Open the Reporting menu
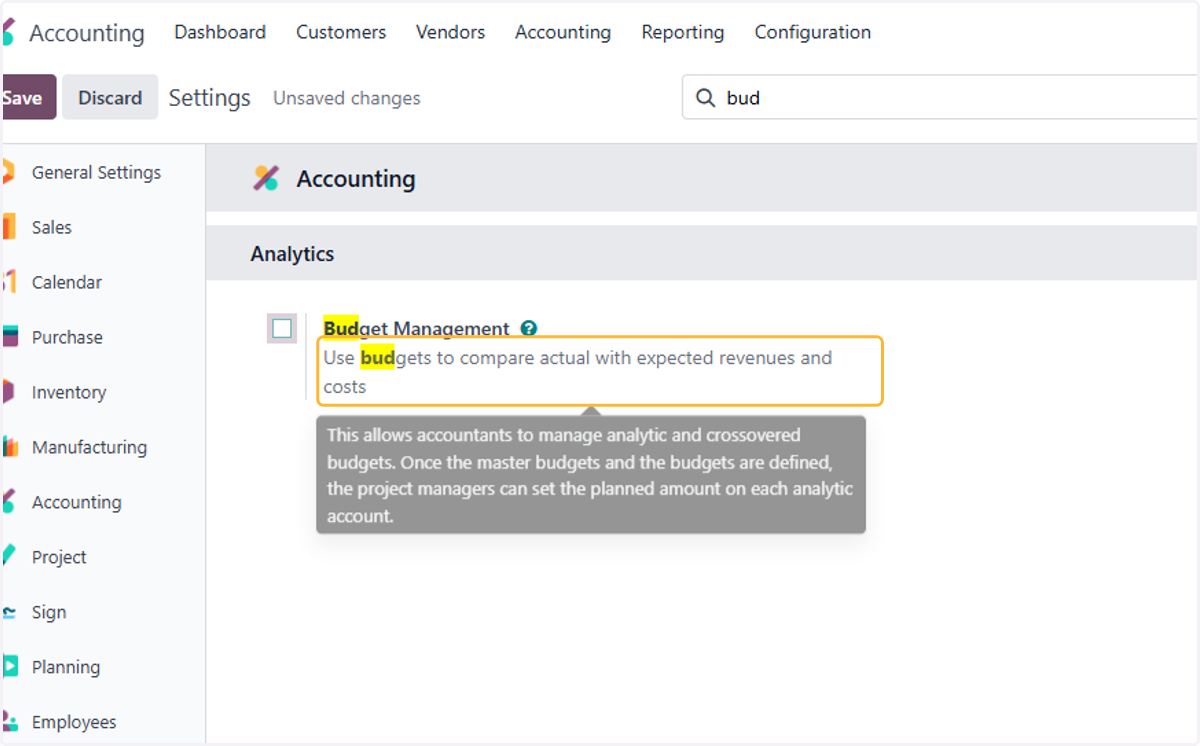 683,32
